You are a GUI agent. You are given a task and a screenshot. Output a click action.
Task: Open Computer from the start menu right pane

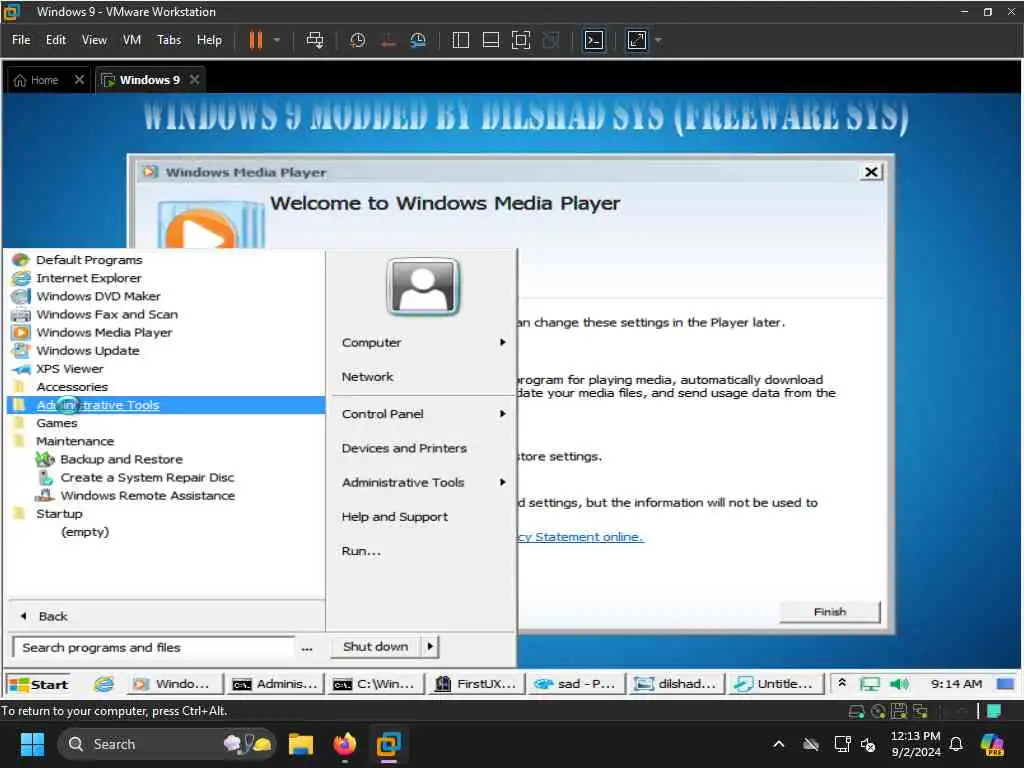coord(371,343)
